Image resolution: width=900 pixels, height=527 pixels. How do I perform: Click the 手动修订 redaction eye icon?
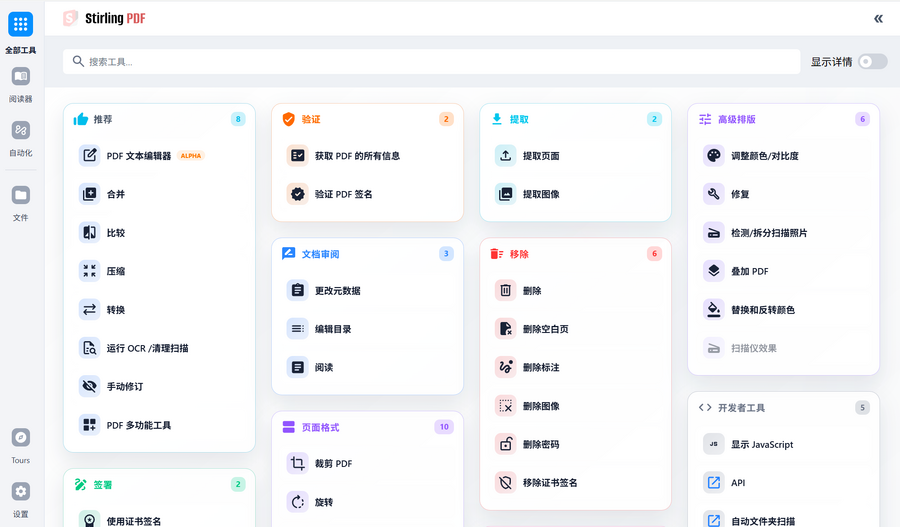click(90, 387)
